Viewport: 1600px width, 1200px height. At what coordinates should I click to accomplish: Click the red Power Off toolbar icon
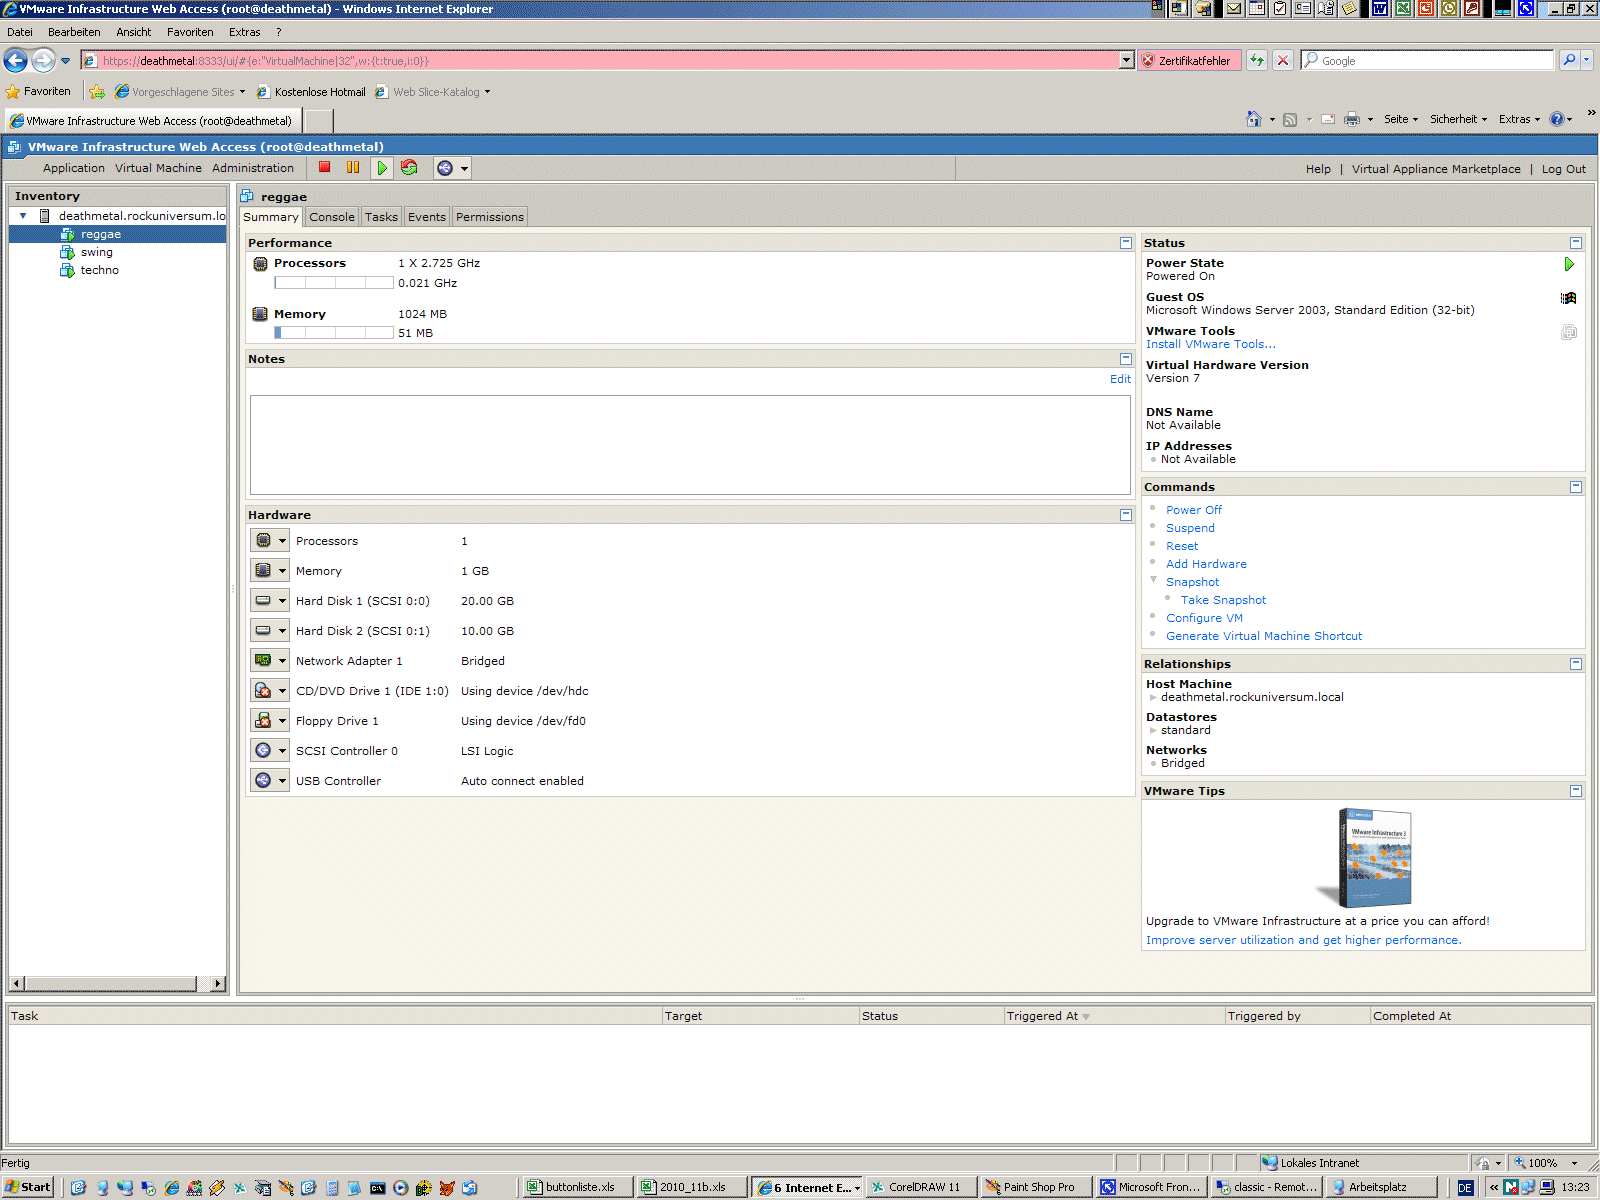(x=325, y=168)
